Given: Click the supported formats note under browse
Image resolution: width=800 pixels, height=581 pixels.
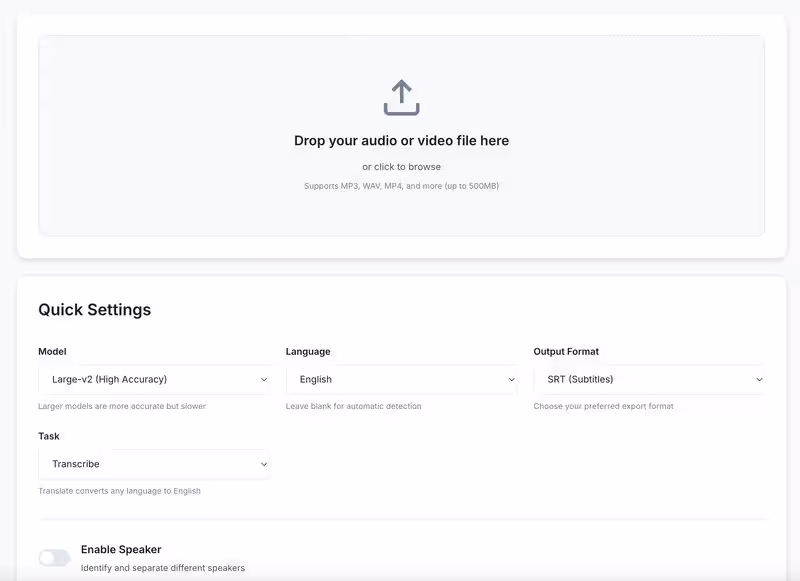Looking at the screenshot, I should coord(401,186).
